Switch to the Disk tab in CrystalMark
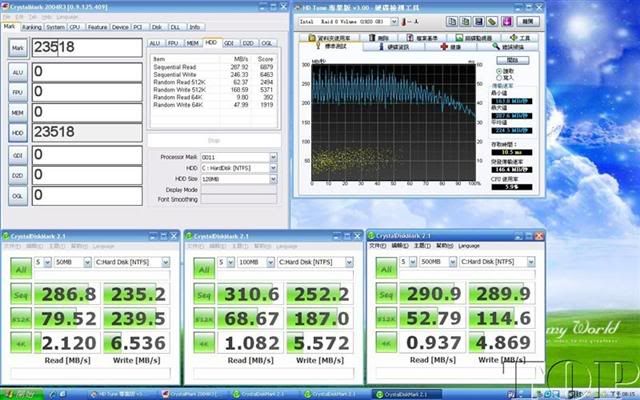The image size is (640, 400). tap(157, 27)
